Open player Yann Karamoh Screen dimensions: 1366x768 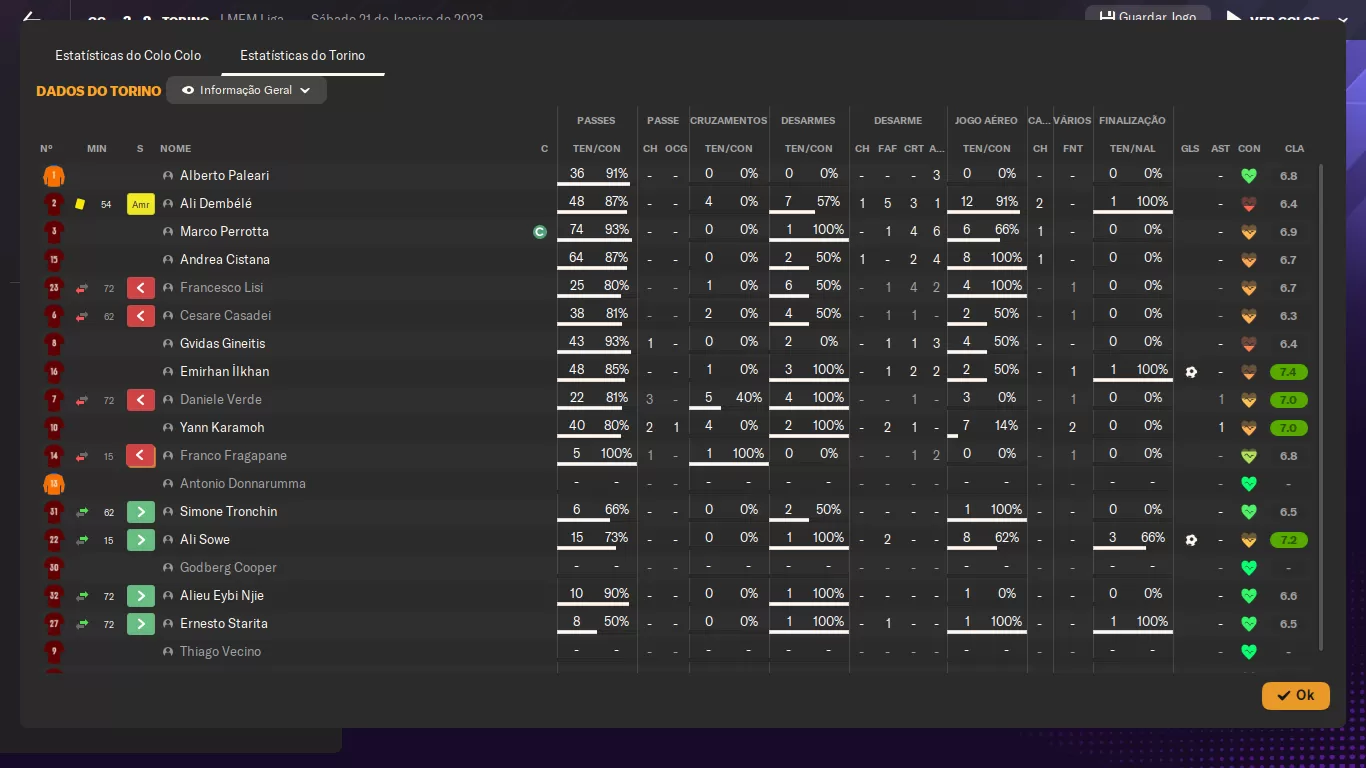(220, 428)
